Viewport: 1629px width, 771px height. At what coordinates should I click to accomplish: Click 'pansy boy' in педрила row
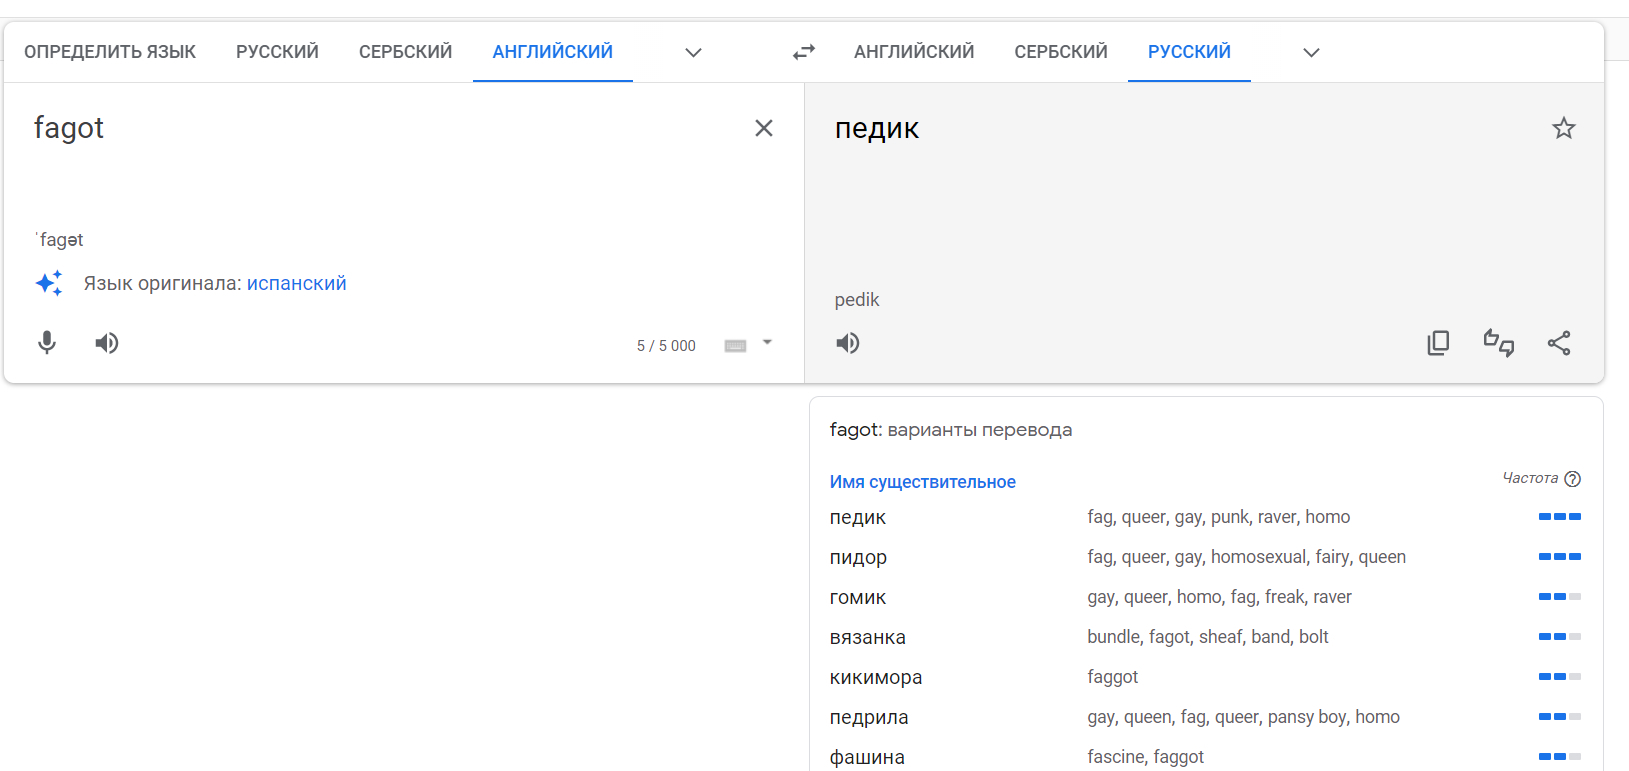pyautogui.click(x=1307, y=717)
